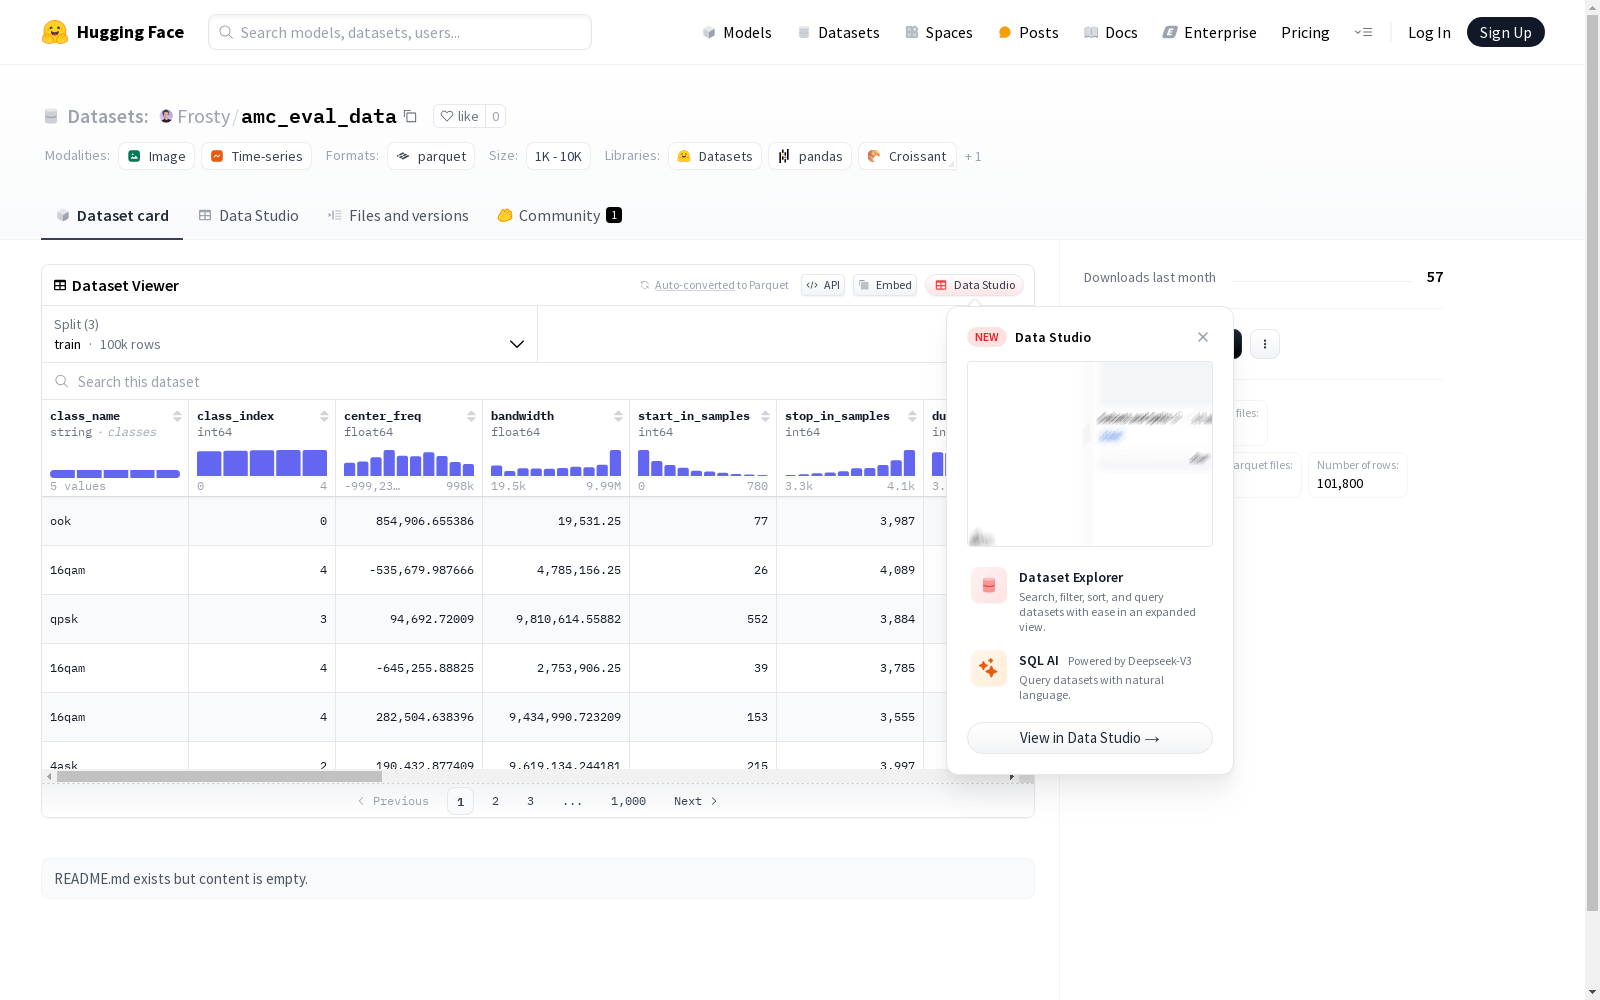1600x1000 pixels.
Task: Click the center_freq histogram
Action: click(409, 463)
